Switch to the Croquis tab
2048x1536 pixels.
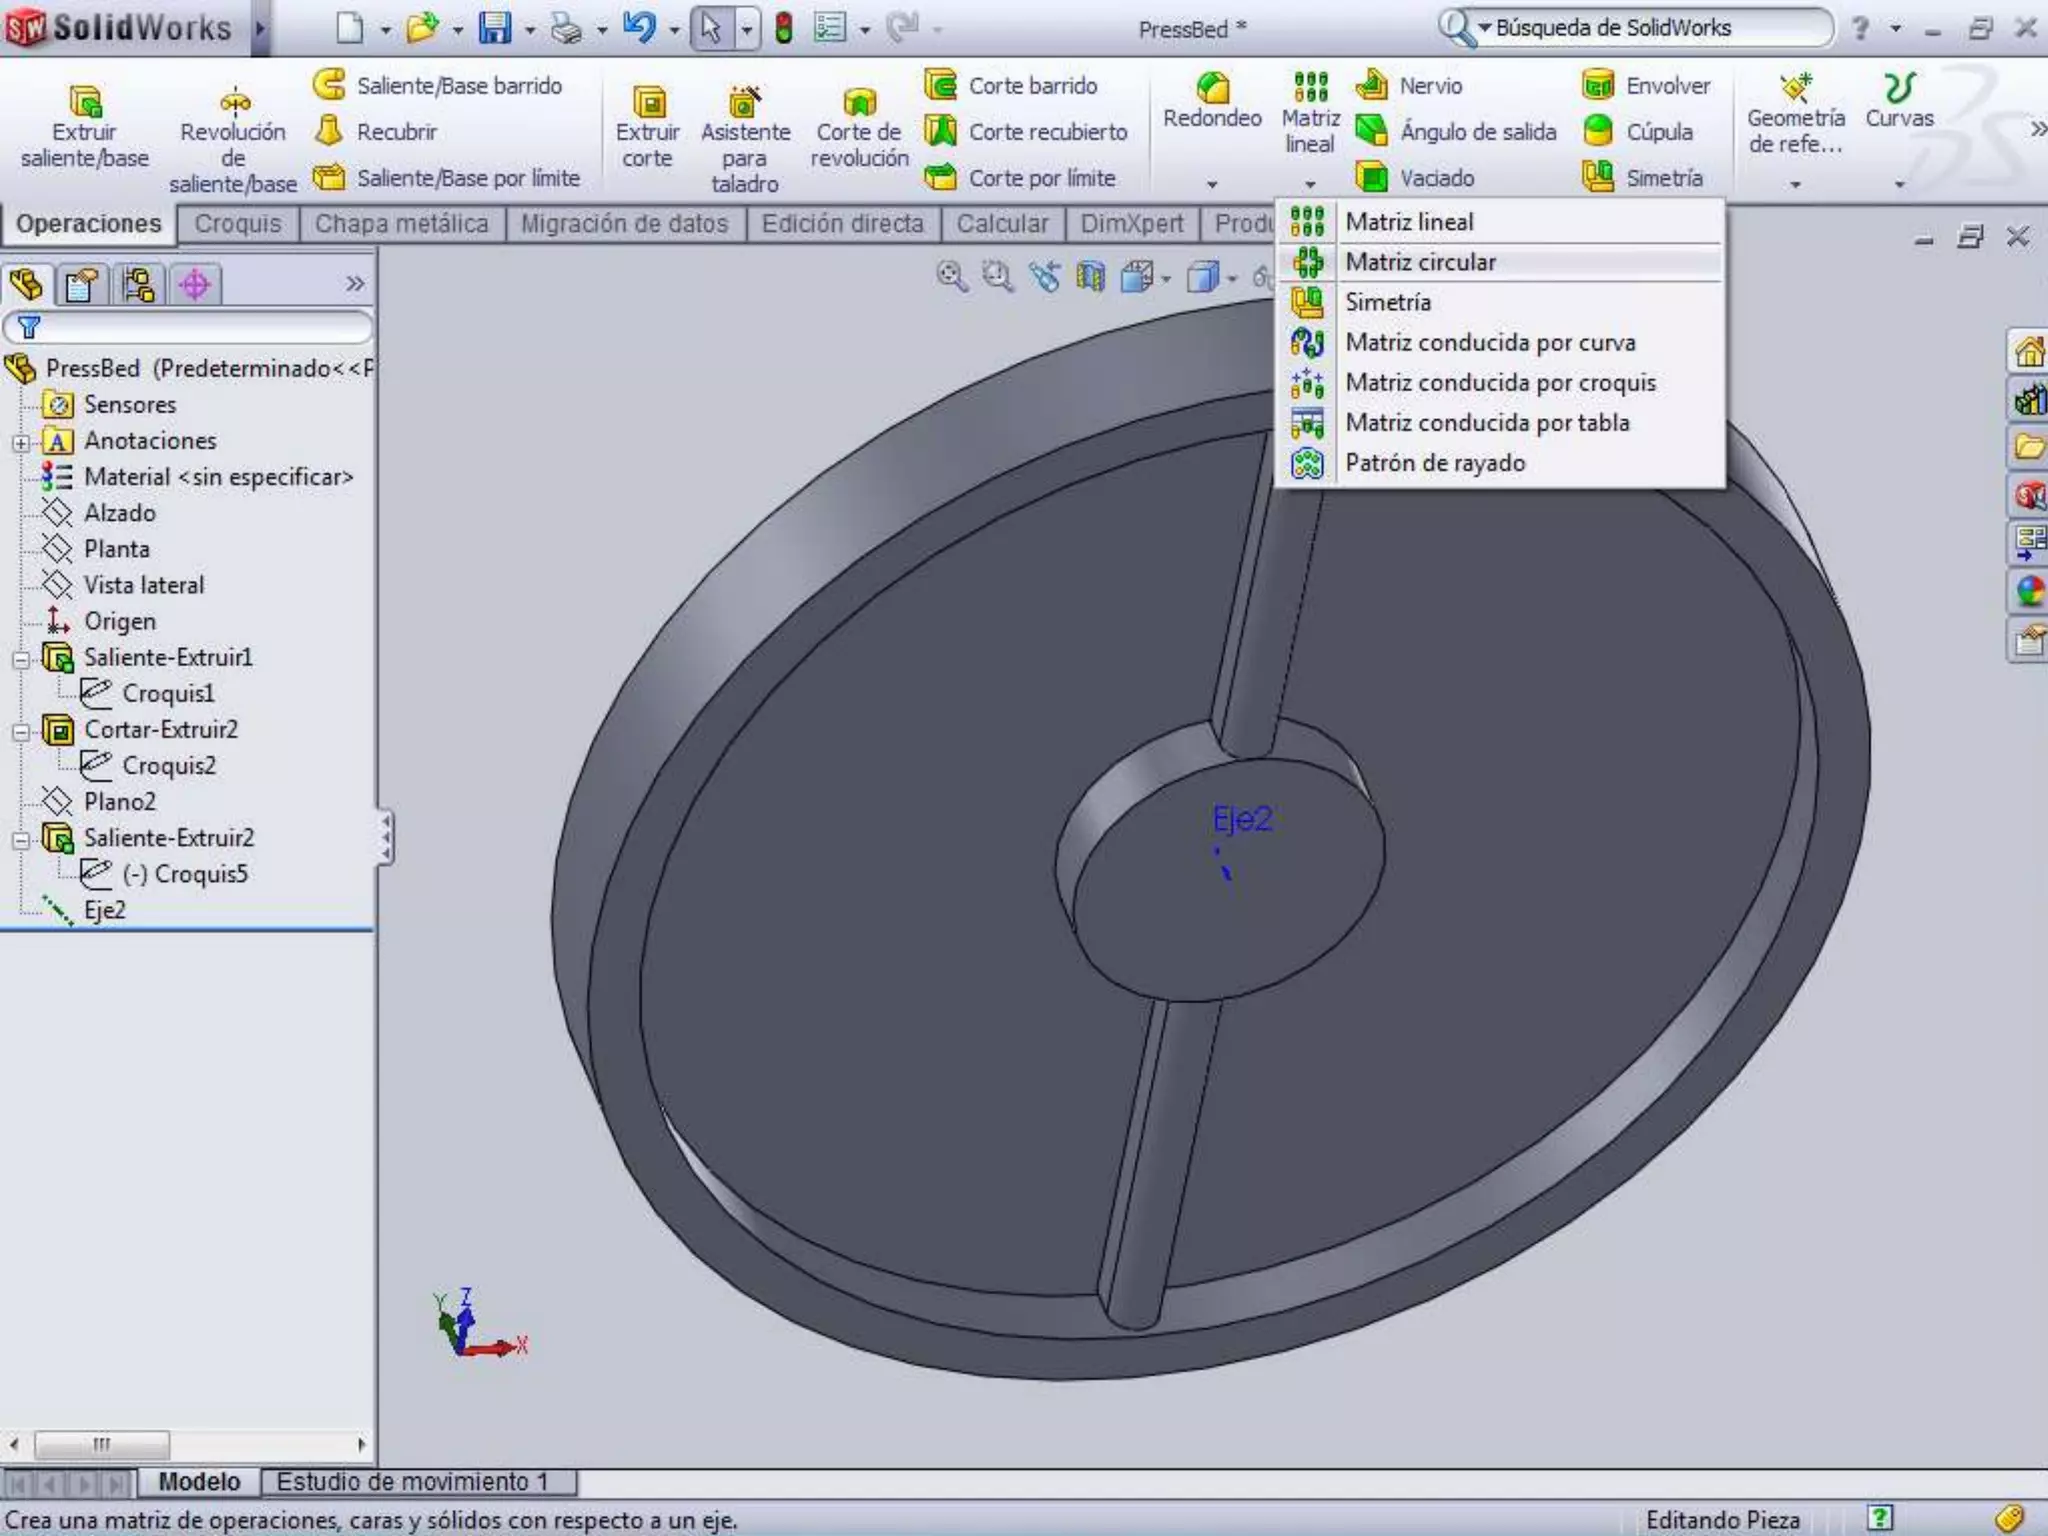pos(238,224)
